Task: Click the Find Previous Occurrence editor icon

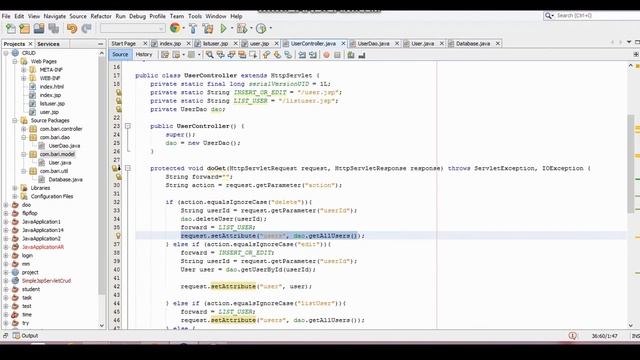Action: coord(220,55)
